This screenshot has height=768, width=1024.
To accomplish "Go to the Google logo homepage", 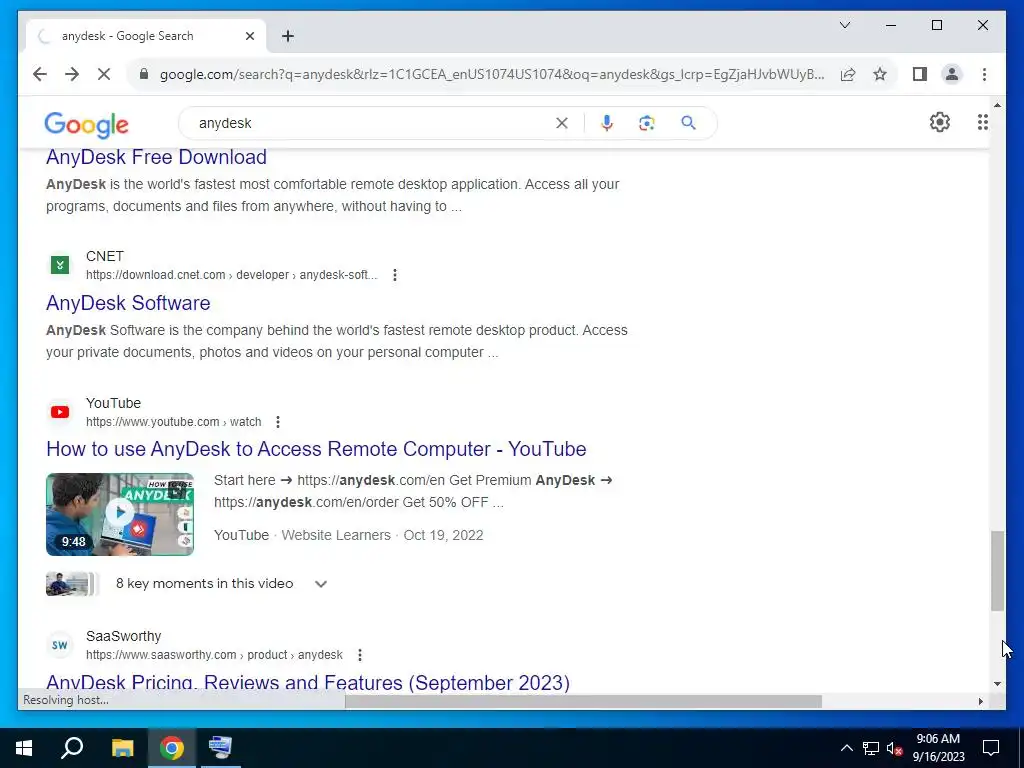I will coord(86,124).
